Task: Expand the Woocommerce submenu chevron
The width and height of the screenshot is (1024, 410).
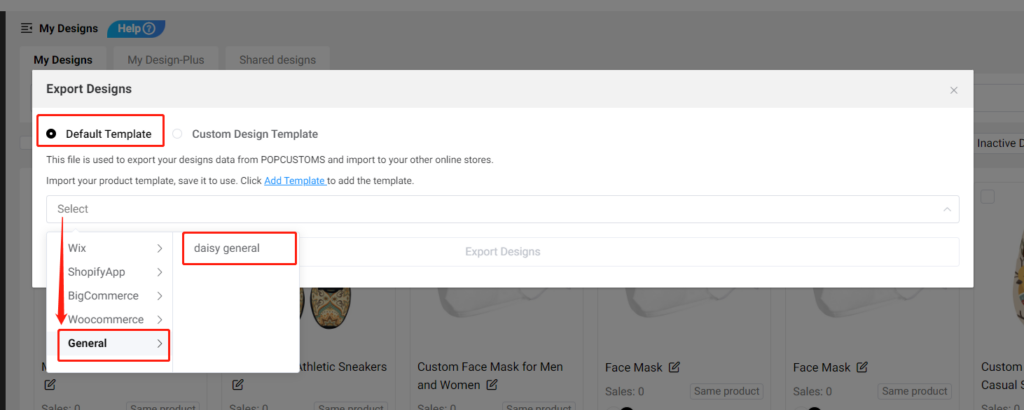Action: click(159, 319)
